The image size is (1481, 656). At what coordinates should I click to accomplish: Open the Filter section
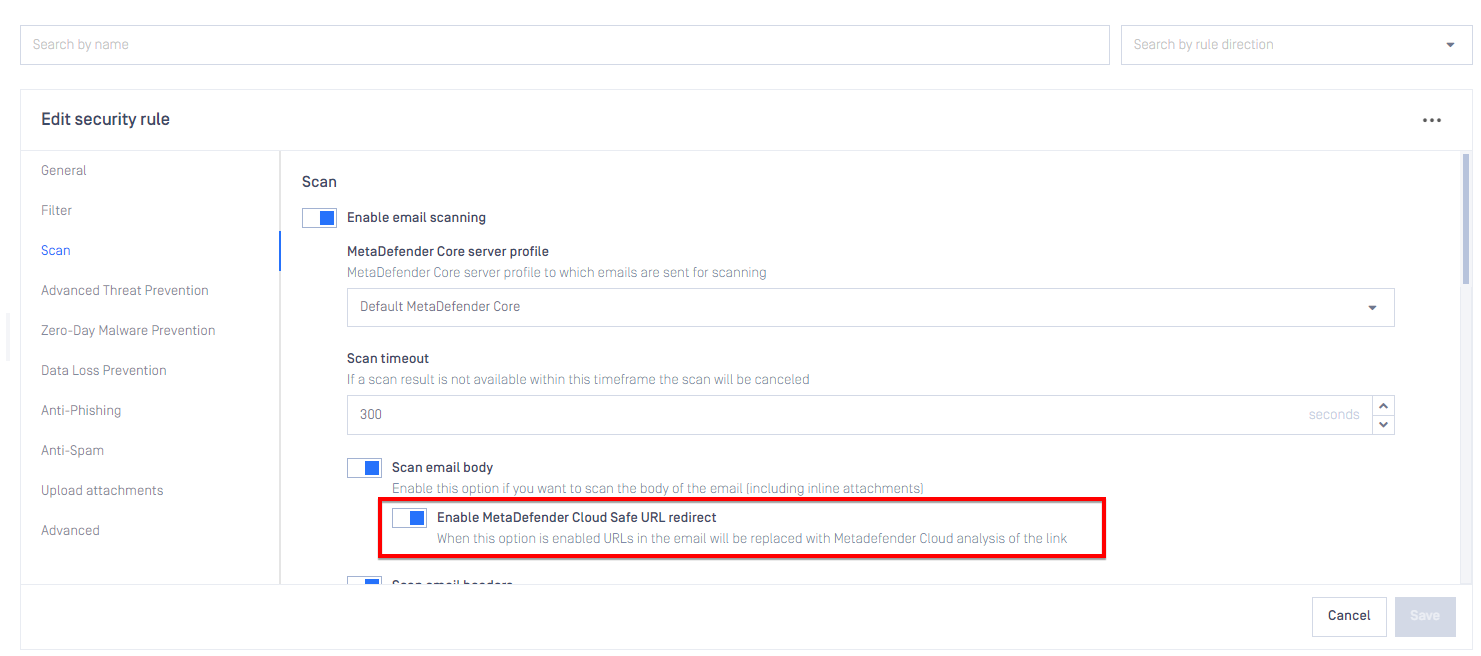point(57,210)
